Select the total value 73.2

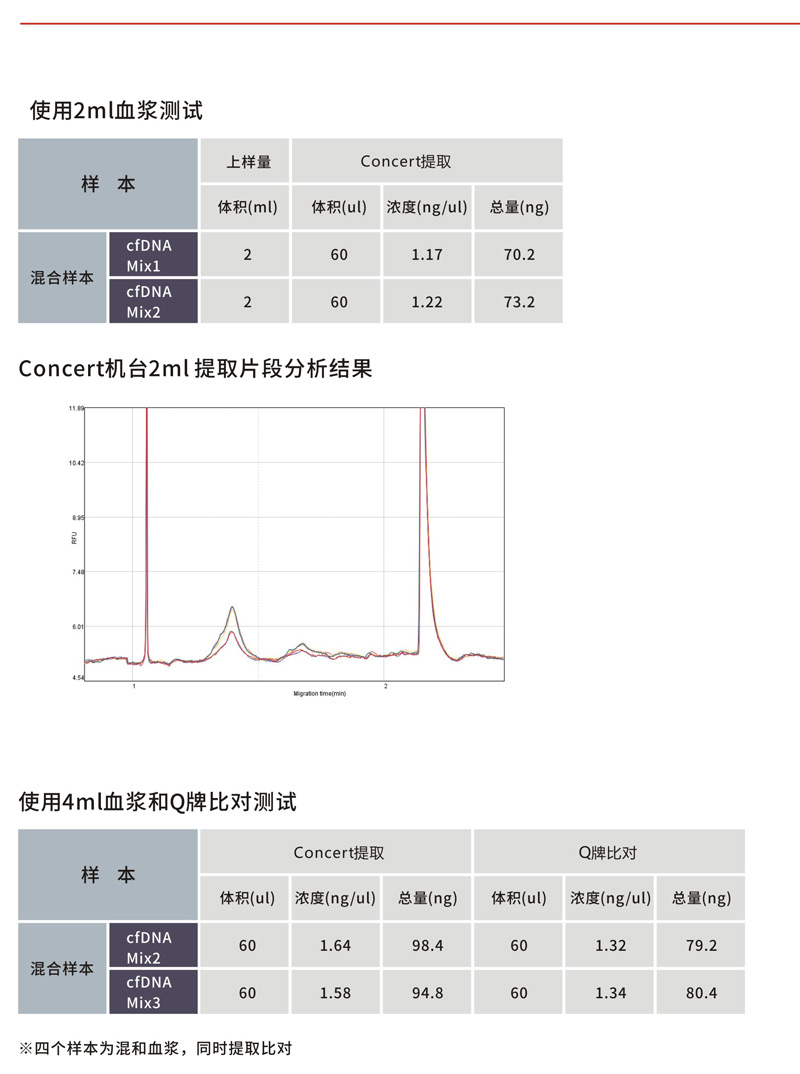[x=518, y=301]
